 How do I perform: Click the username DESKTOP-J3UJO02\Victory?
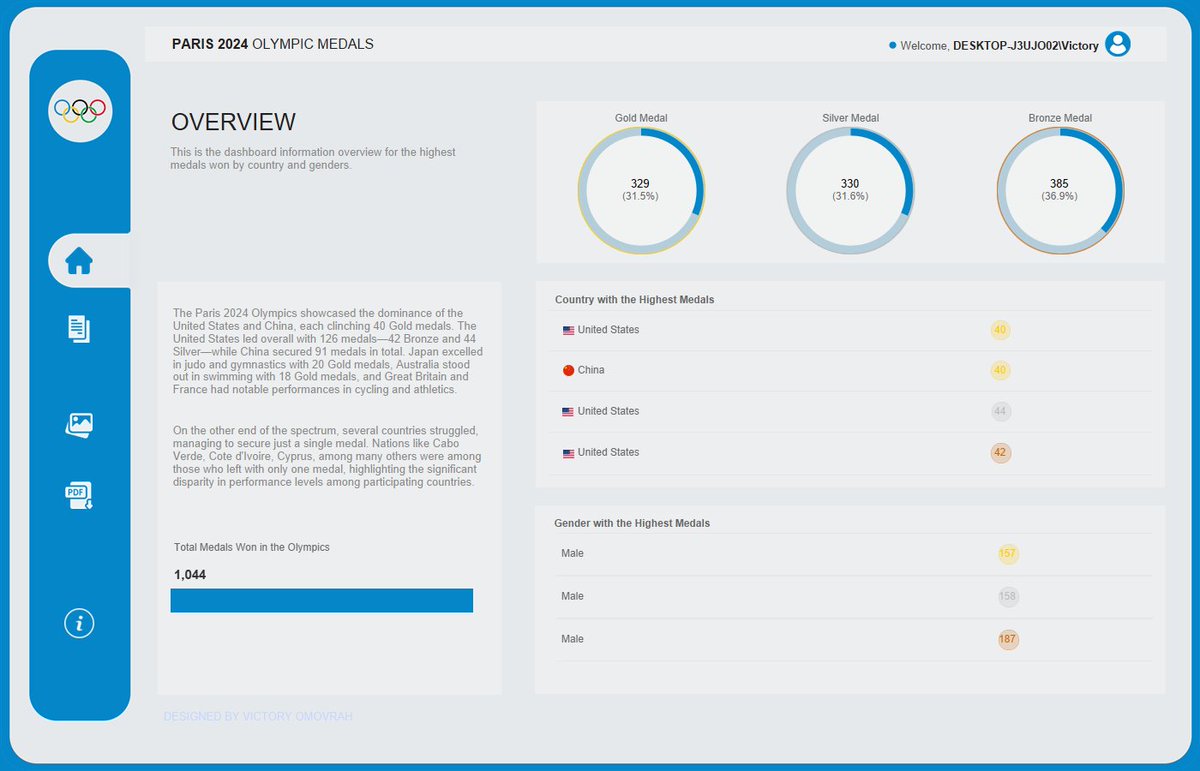(x=1026, y=46)
